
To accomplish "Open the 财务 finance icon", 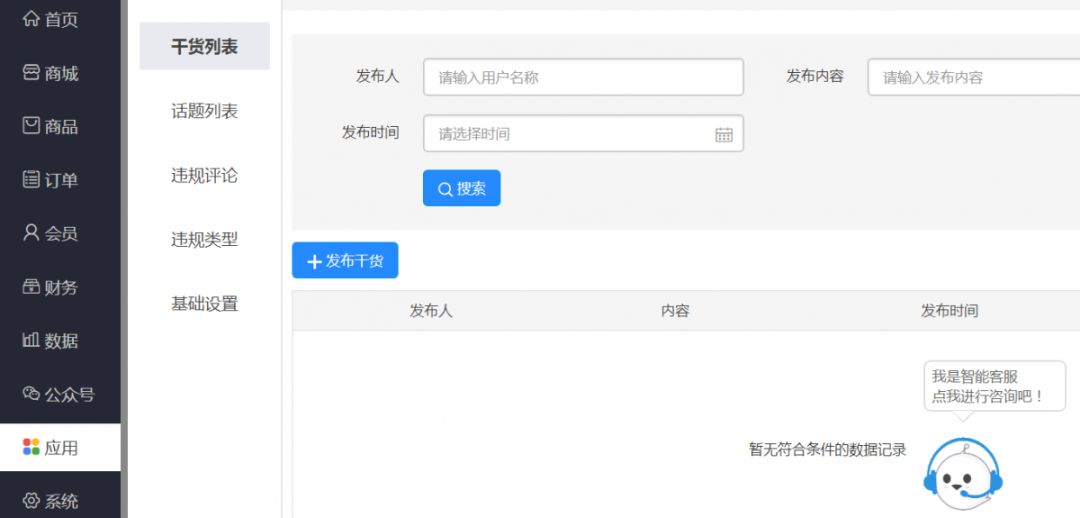I will tap(31, 287).
